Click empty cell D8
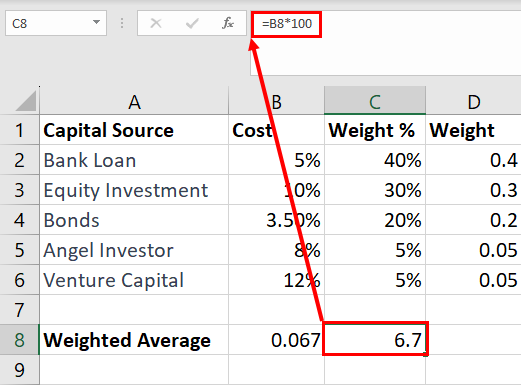Image resolution: width=521 pixels, height=385 pixels. point(473,340)
